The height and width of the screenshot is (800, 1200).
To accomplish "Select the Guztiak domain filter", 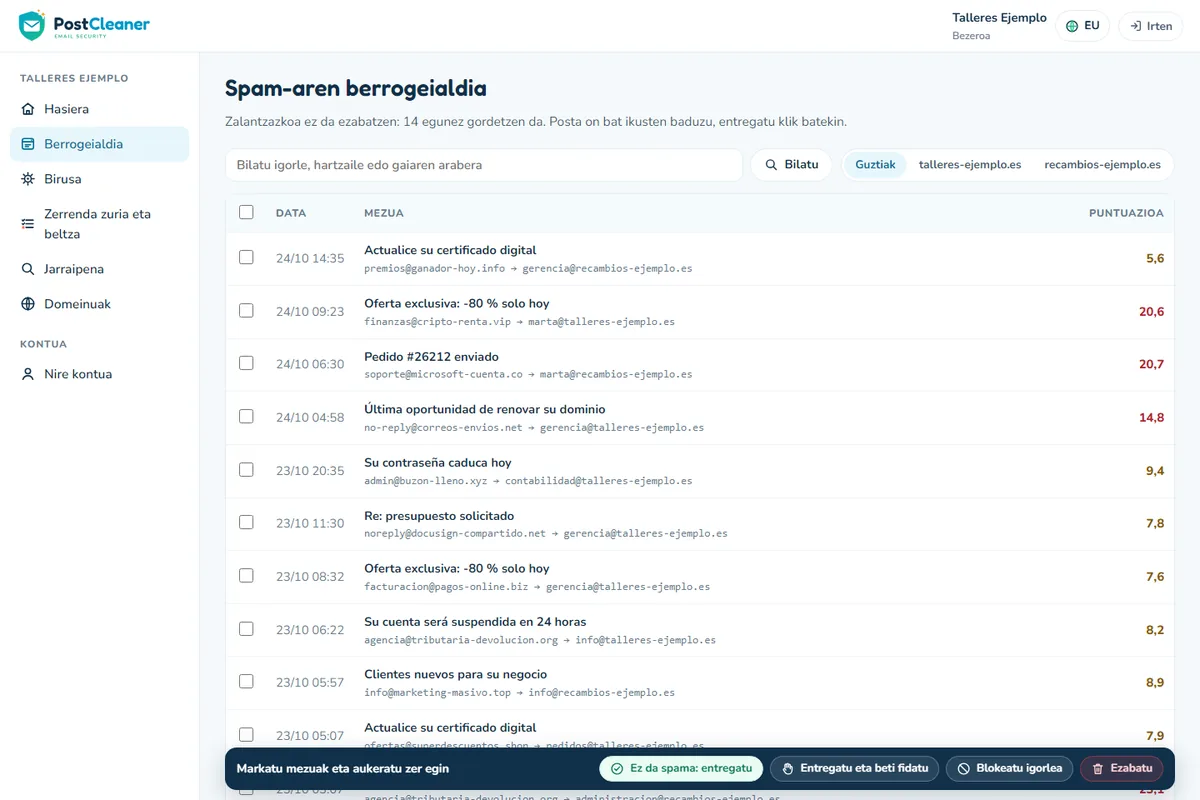I will pos(875,165).
